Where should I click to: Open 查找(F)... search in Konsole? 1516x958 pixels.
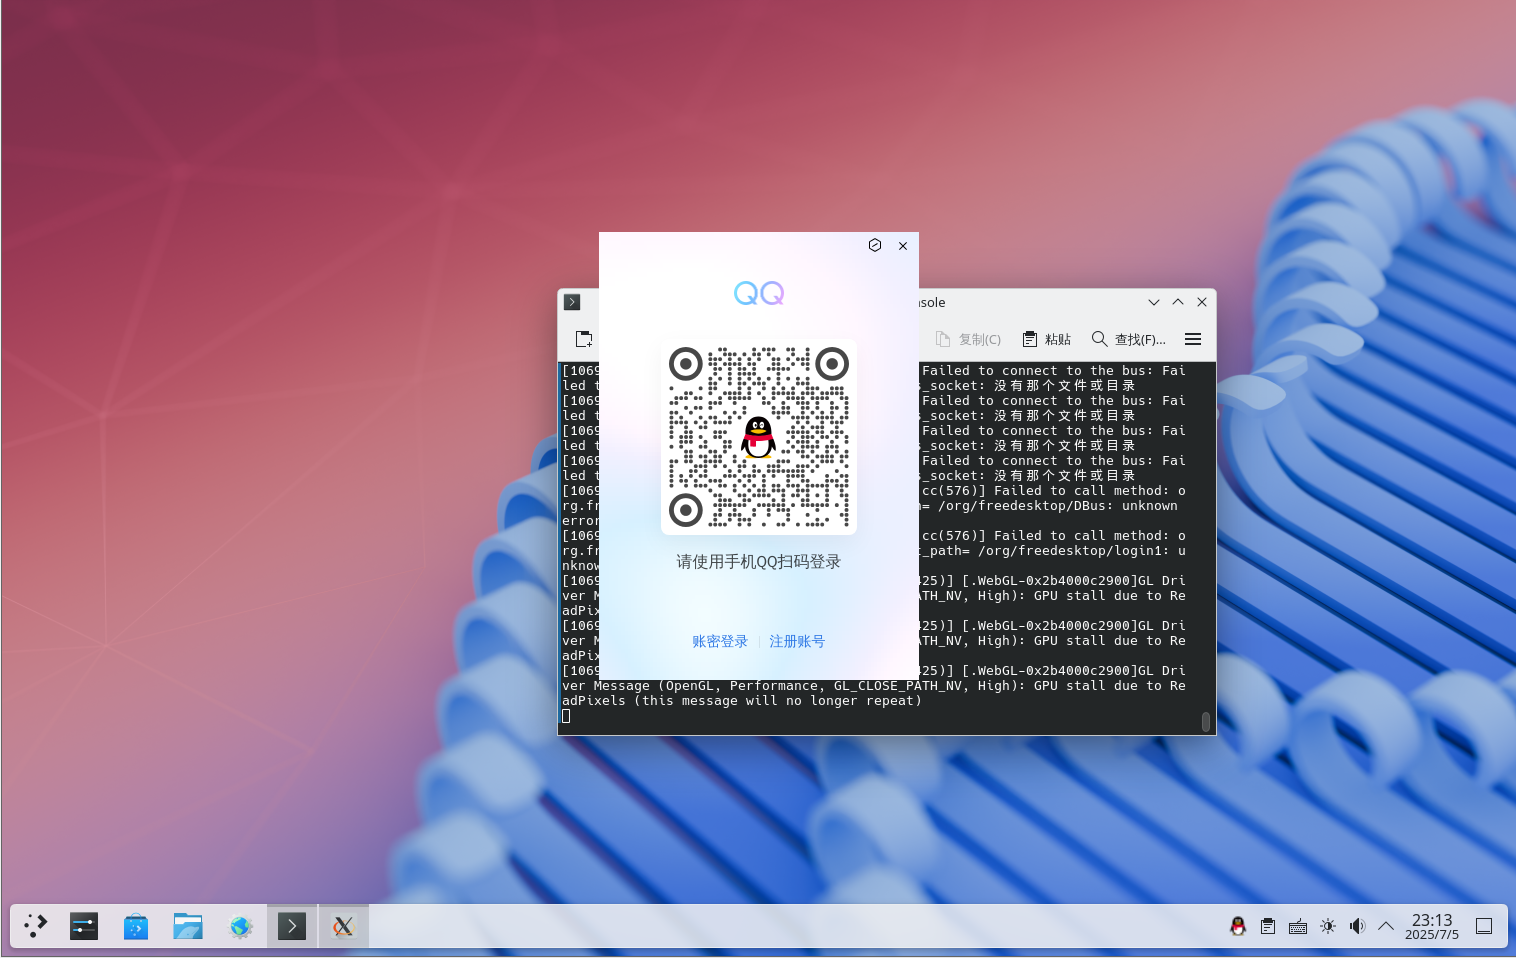(x=1129, y=339)
